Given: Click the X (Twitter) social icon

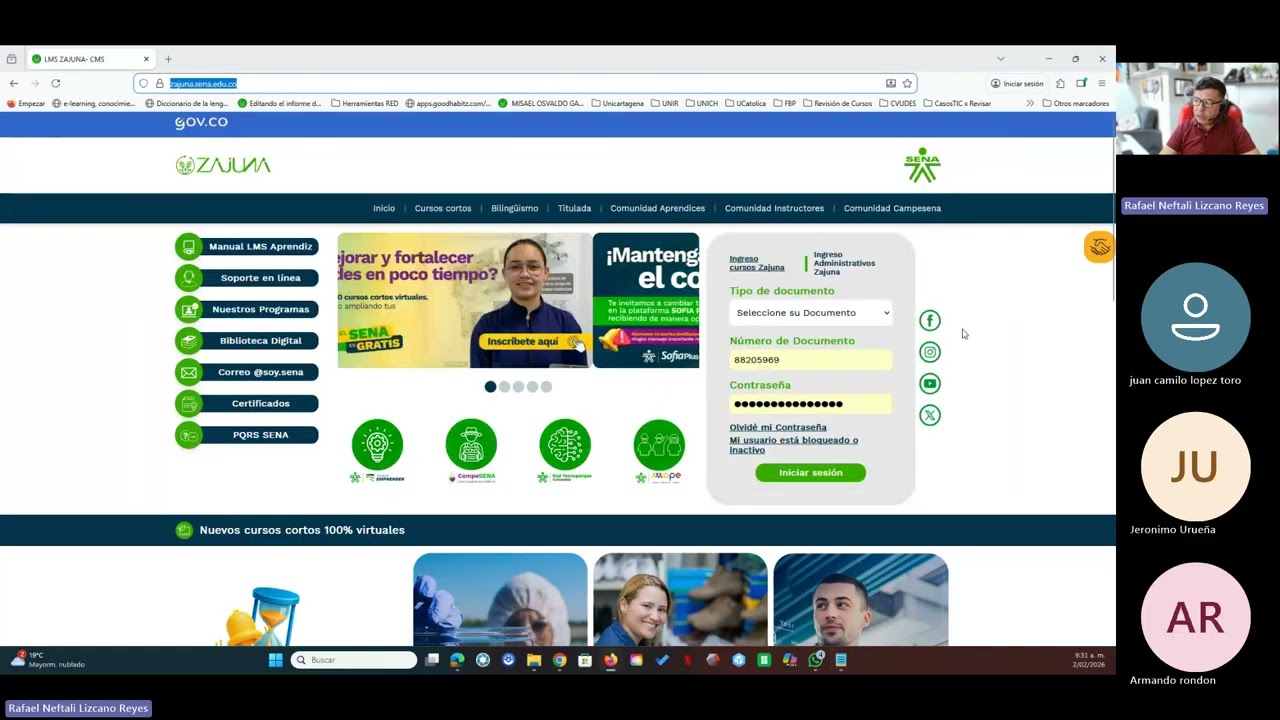Looking at the screenshot, I should tap(930, 415).
